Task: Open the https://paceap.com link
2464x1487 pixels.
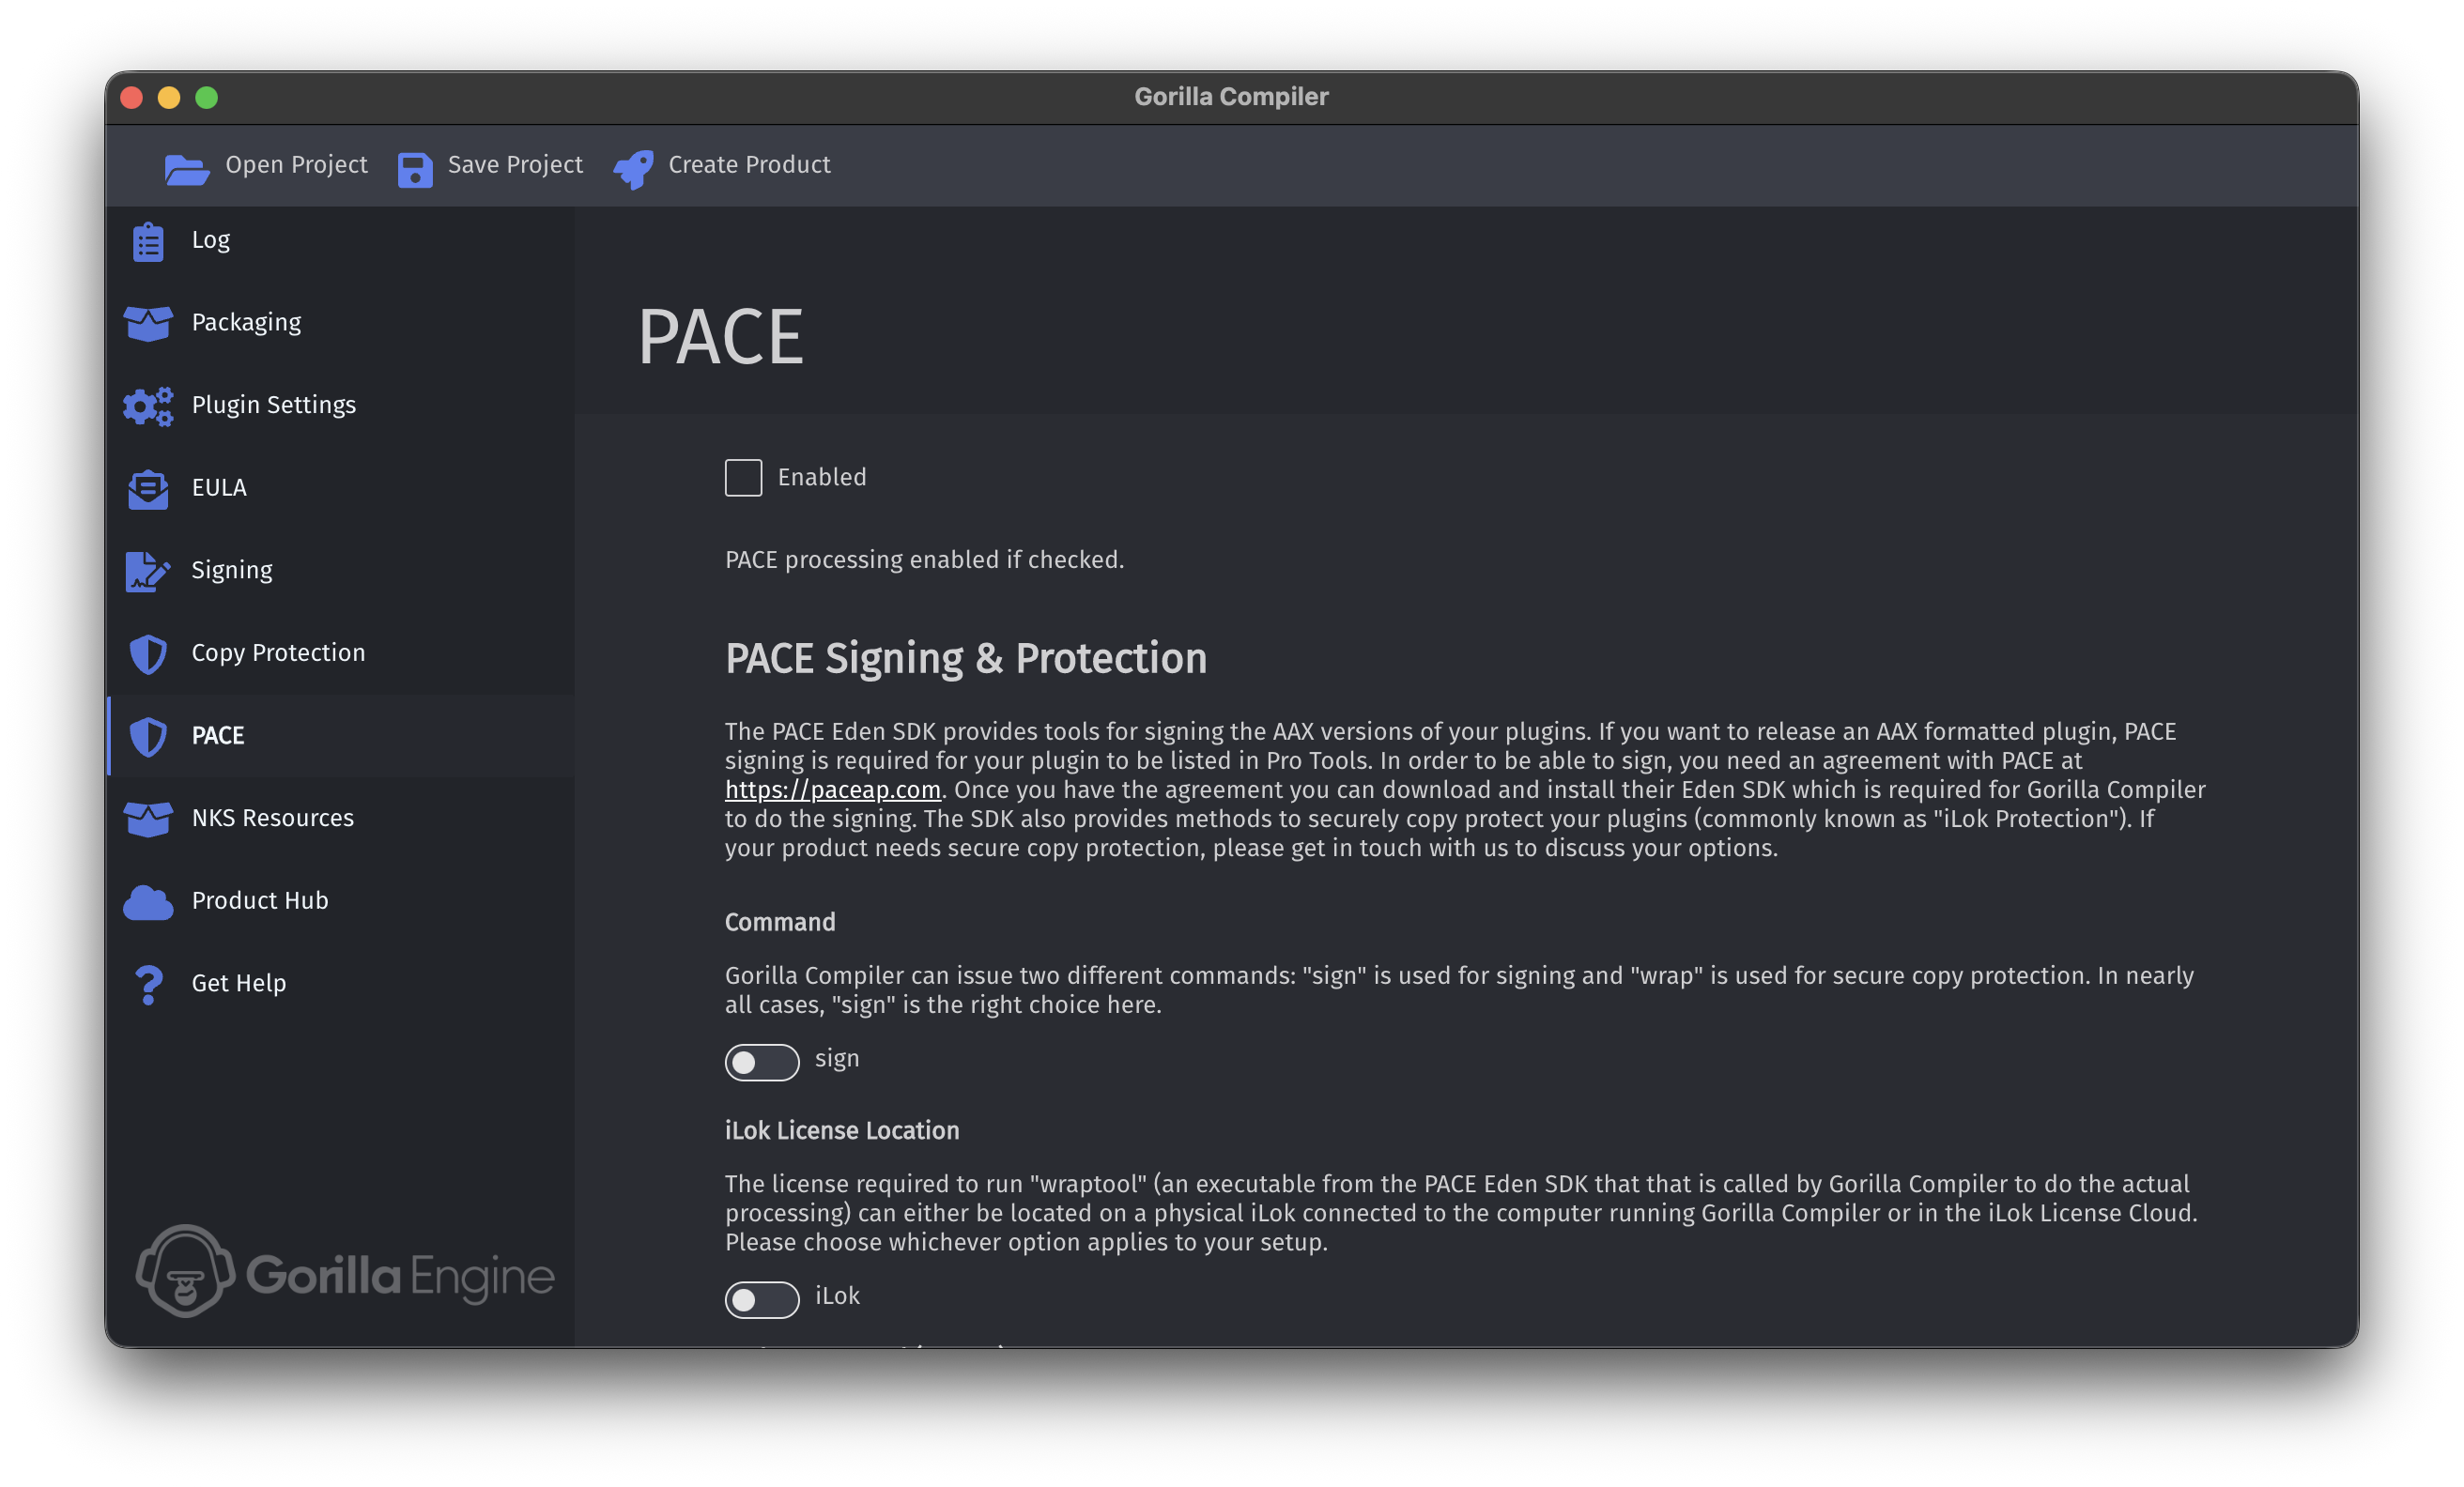Action: click(833, 789)
